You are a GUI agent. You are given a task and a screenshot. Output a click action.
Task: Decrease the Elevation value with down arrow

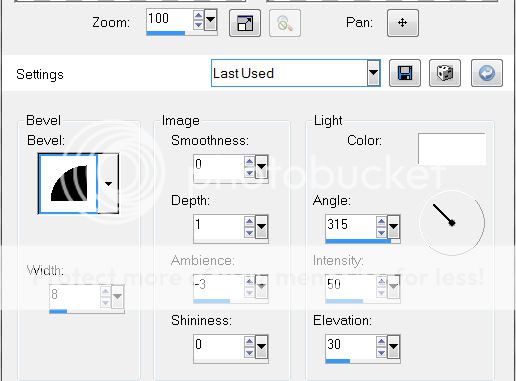[381, 352]
